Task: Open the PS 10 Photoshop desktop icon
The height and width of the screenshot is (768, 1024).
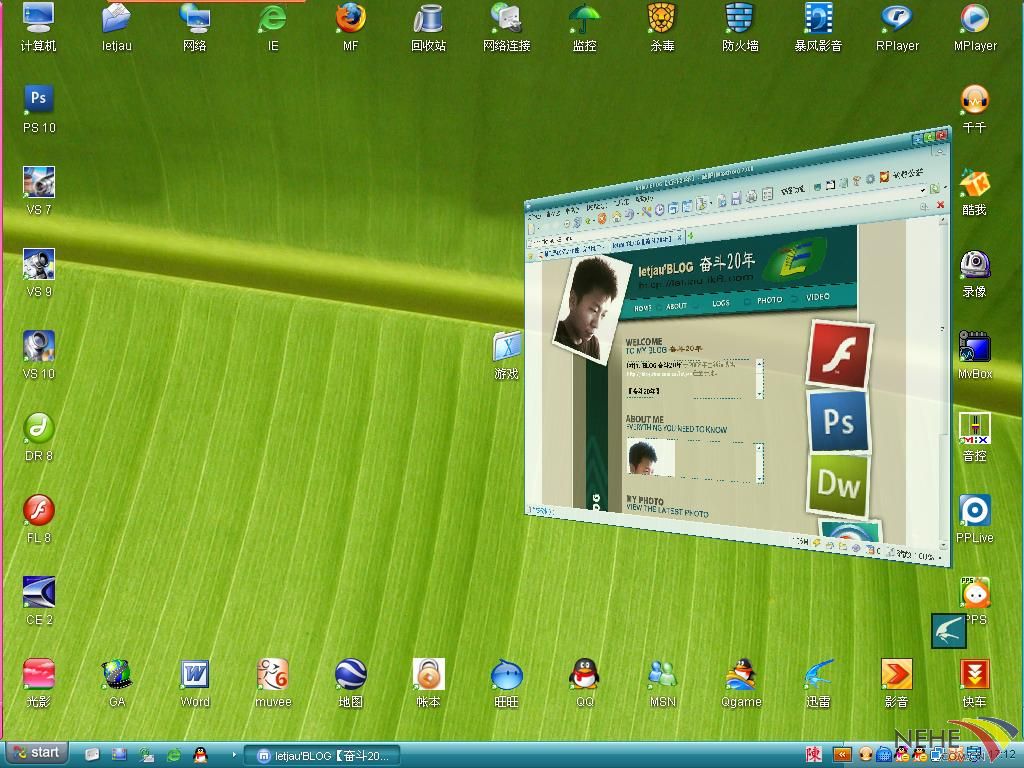Action: (38, 100)
